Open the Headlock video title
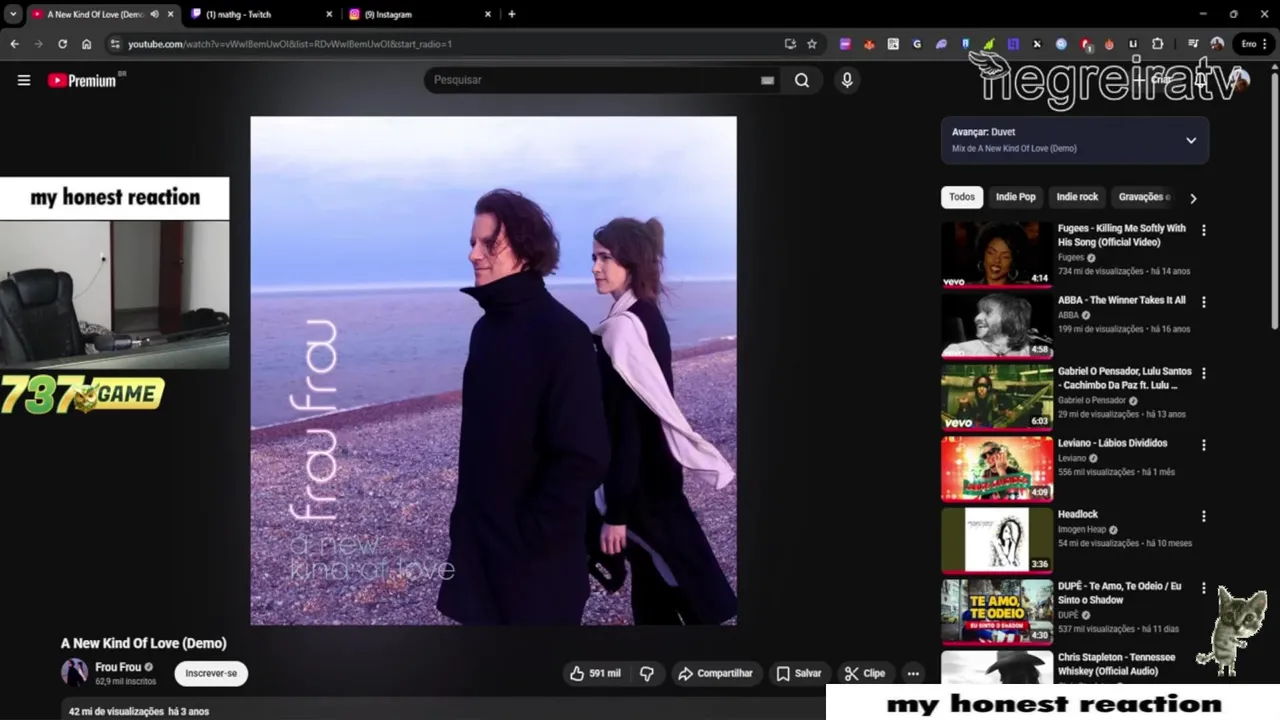This screenshot has height=720, width=1280. click(1078, 514)
